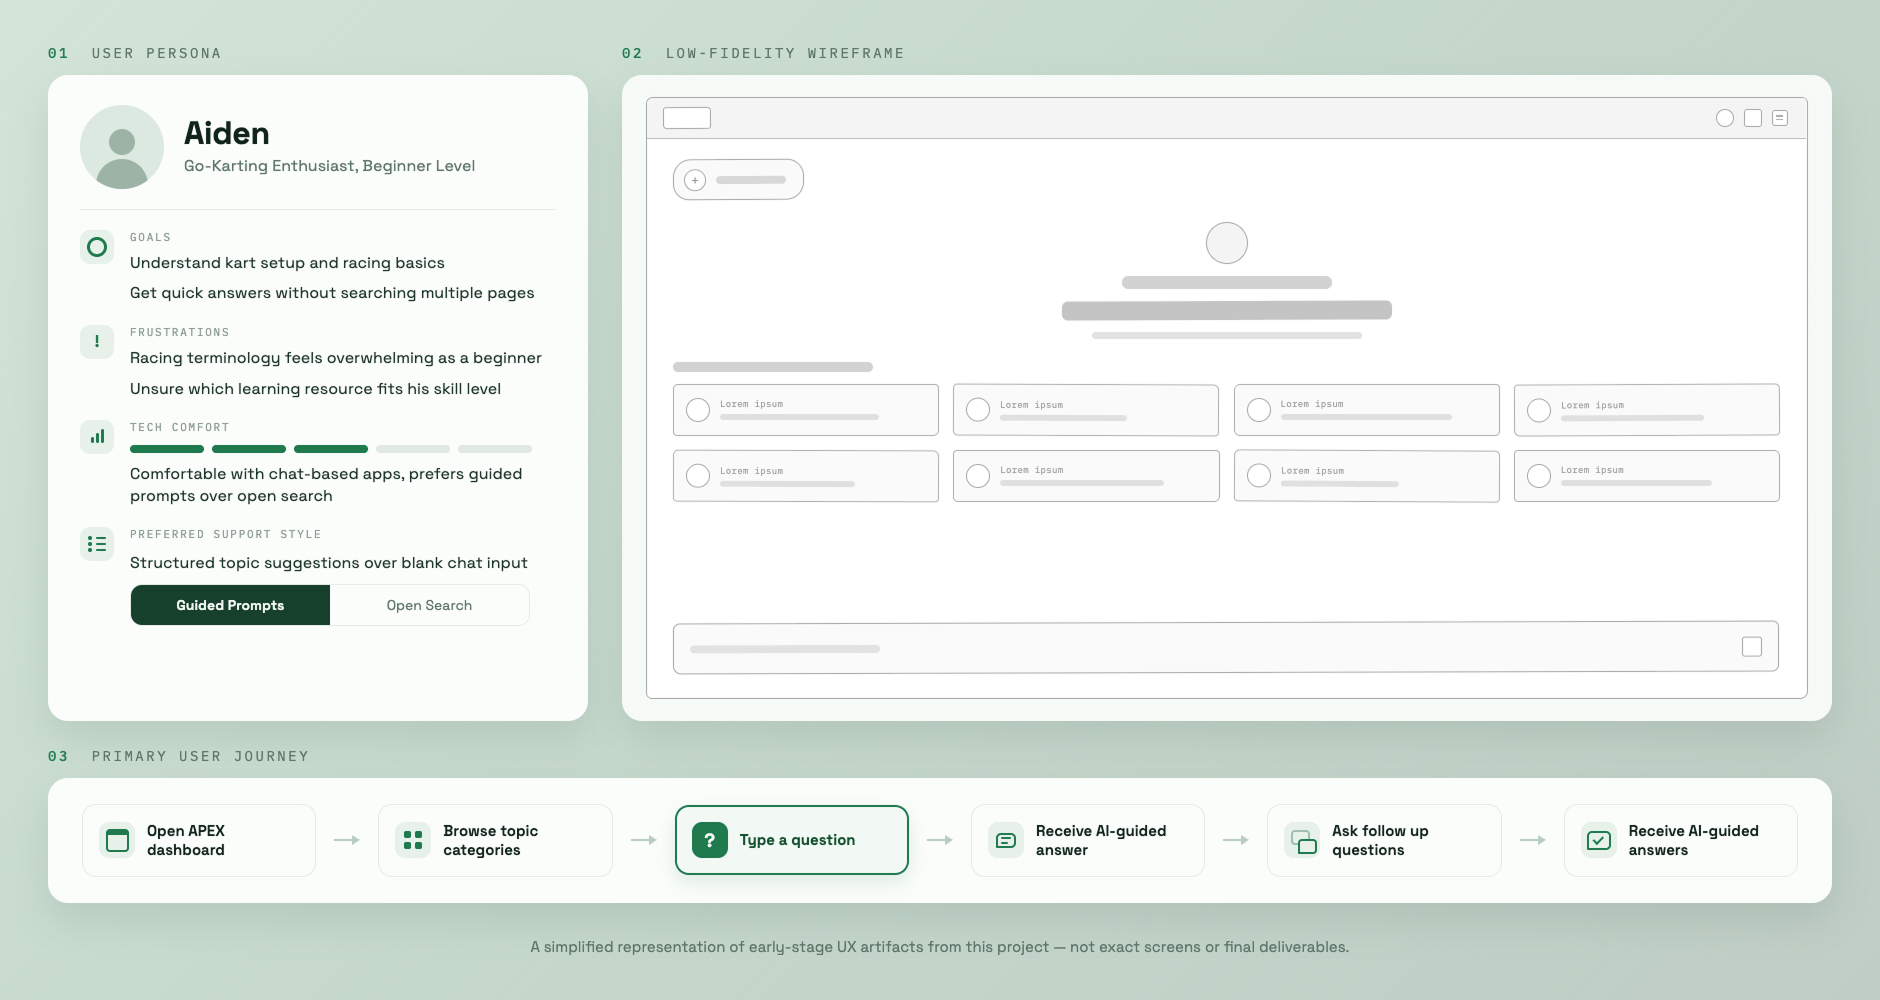Click the send square in wireframe input bar
The height and width of the screenshot is (1000, 1880).
click(1752, 647)
